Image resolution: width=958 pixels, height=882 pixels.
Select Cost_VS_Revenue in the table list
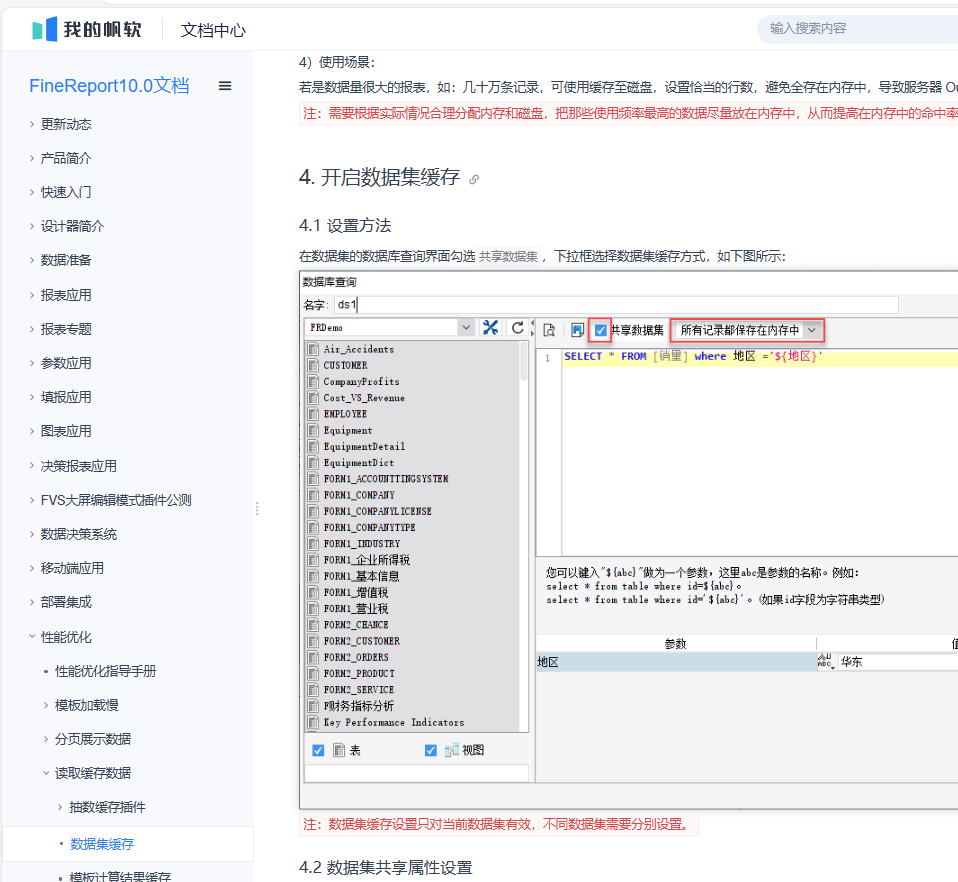(x=364, y=398)
